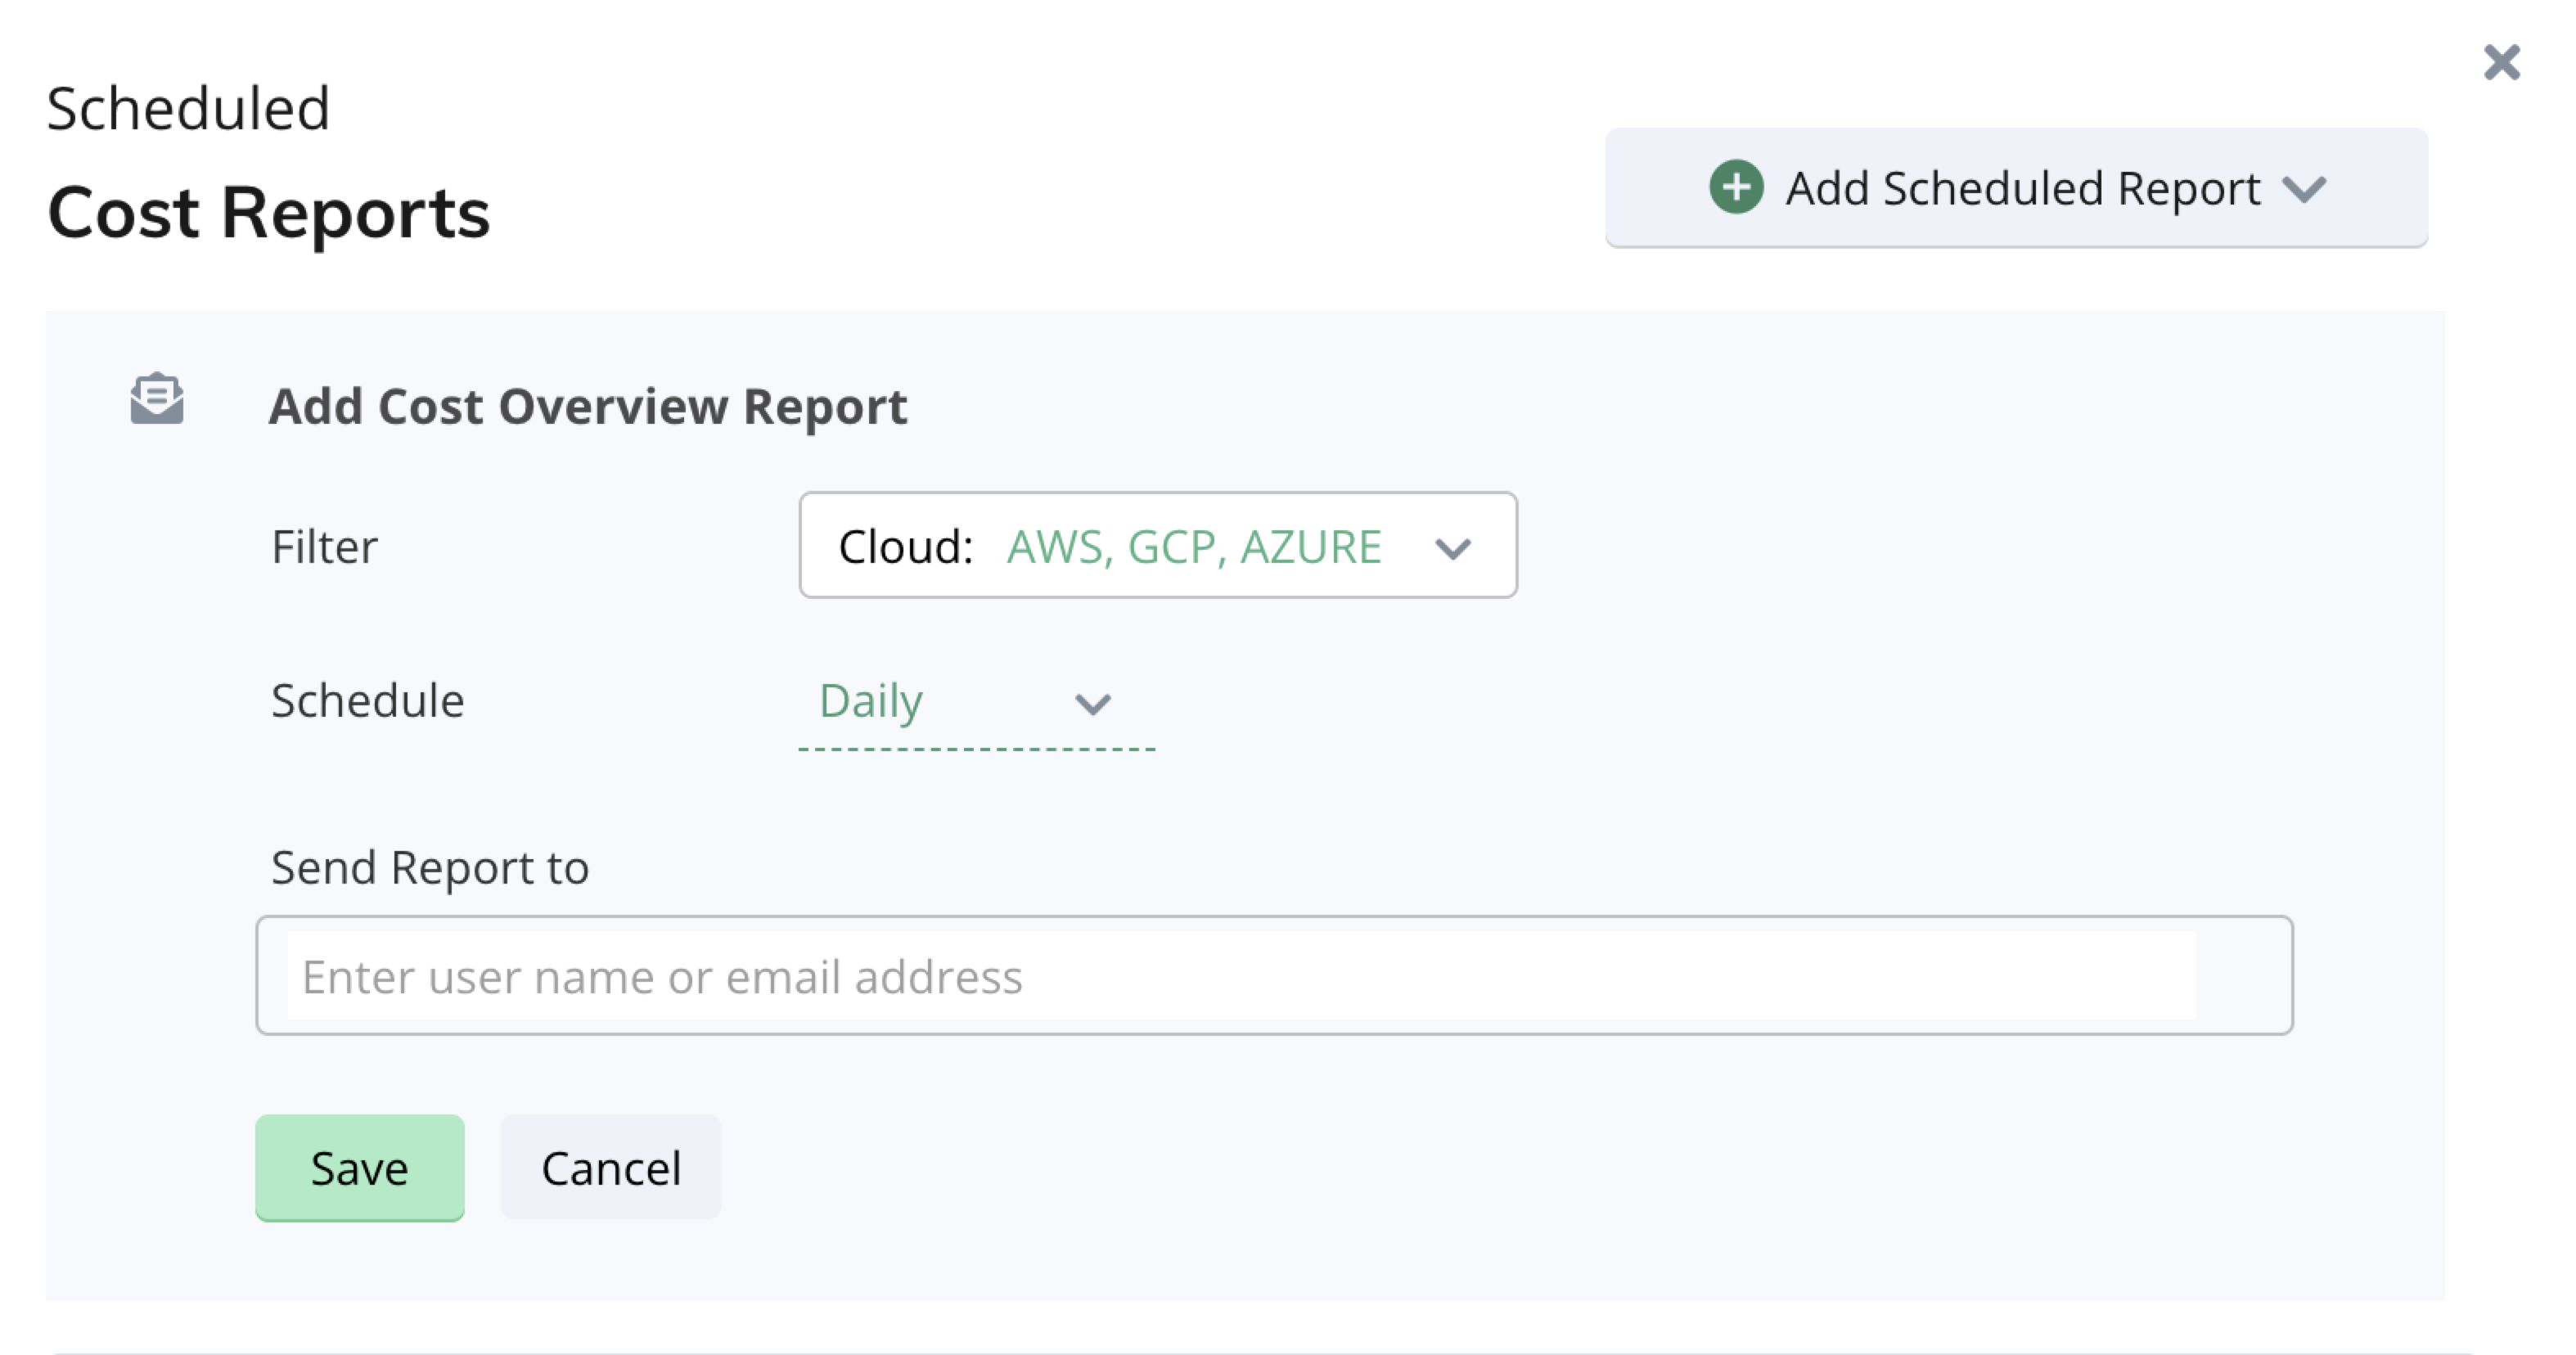Image resolution: width=2576 pixels, height=1355 pixels.
Task: Close the Scheduled Cost Reports dialog
Action: [x=2501, y=63]
